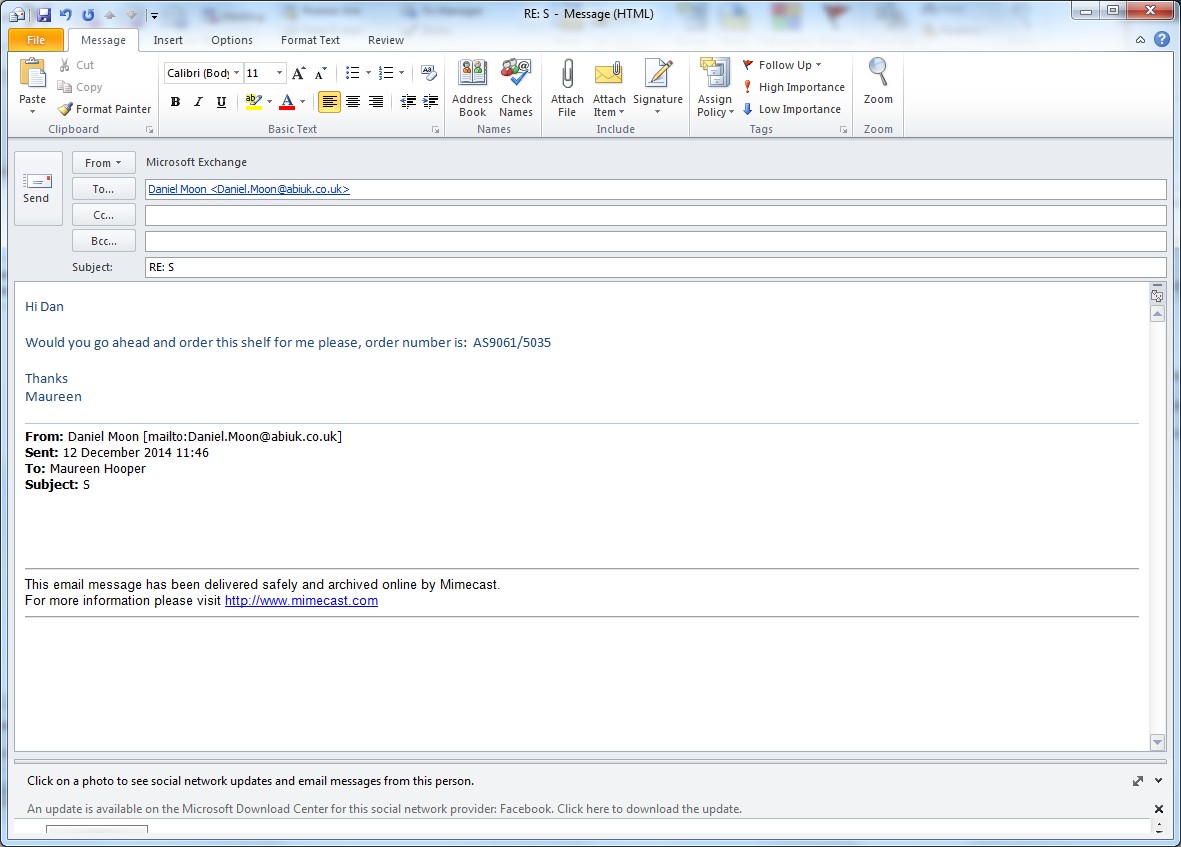Switch to the Insert ribbon tab
1181x847 pixels.
pyautogui.click(x=168, y=40)
